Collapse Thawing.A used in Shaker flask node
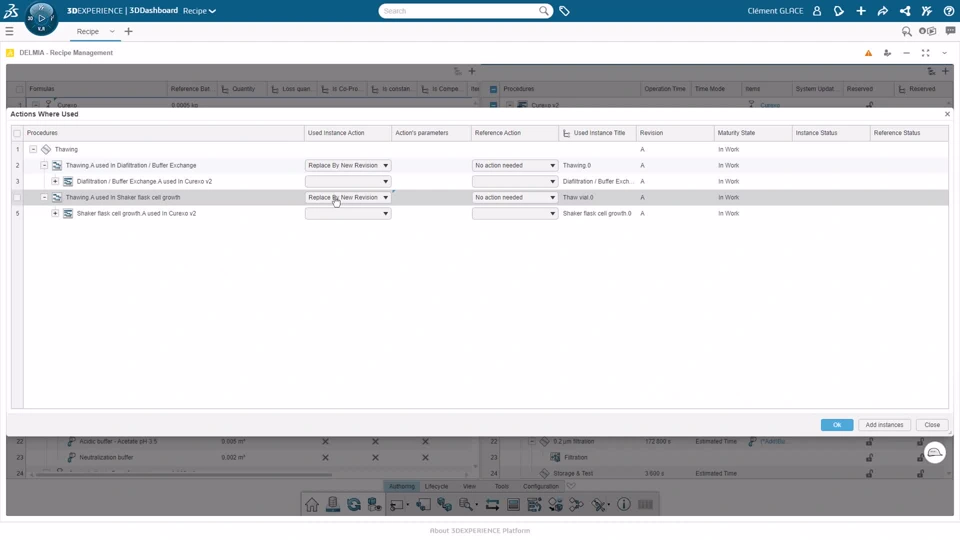960x540 pixels. point(44,197)
